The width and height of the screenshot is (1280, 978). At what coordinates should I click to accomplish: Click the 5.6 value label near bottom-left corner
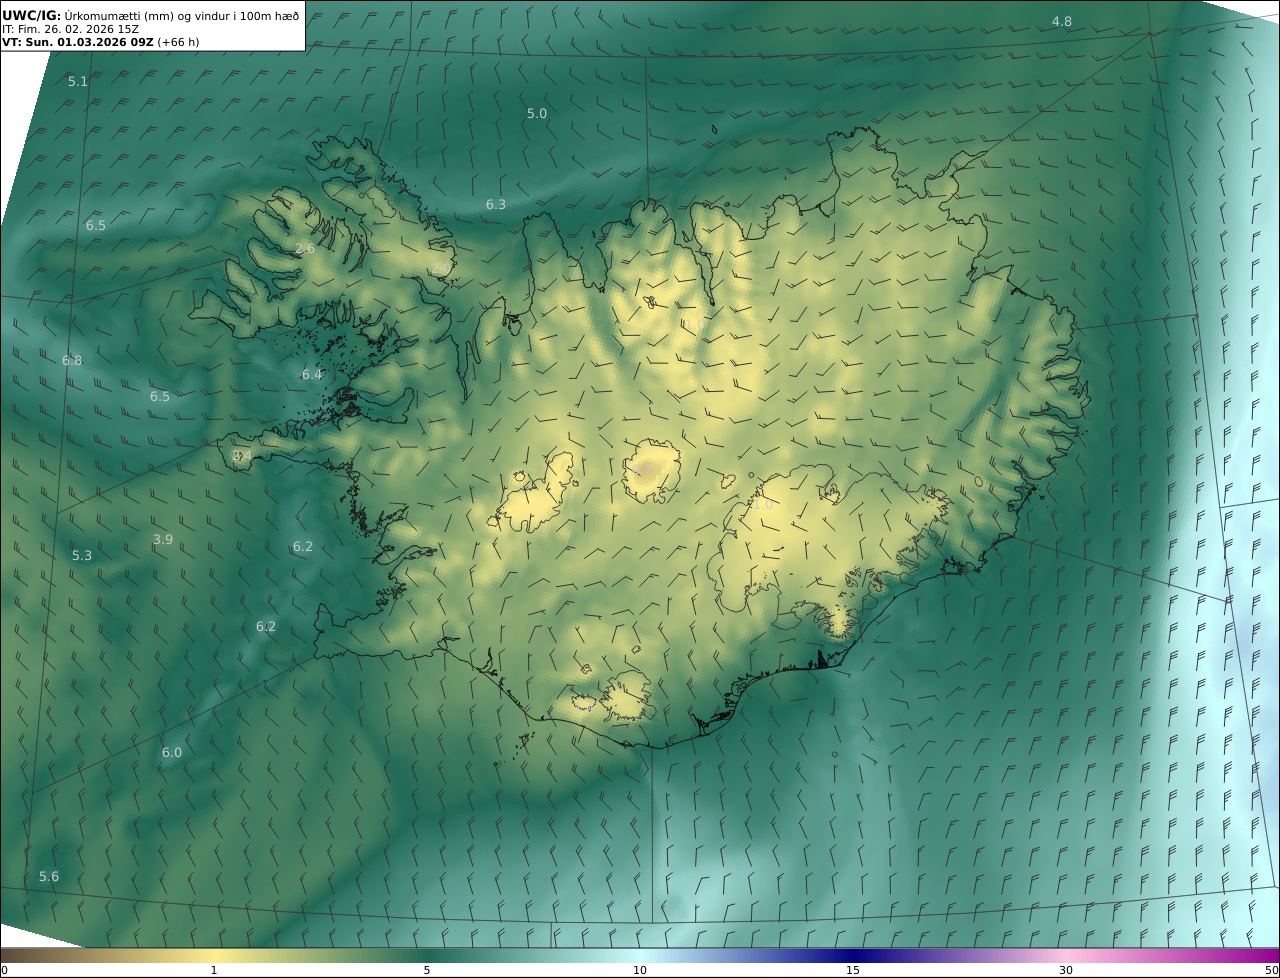49,877
